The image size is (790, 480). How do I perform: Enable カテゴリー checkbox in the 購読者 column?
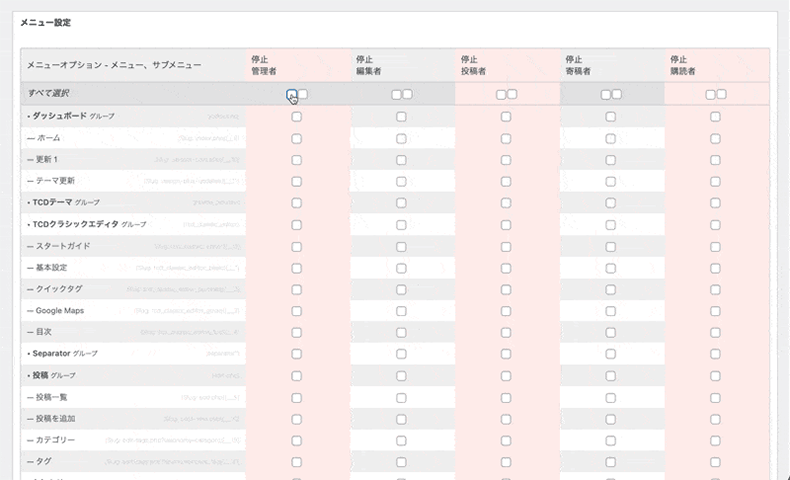(x=715, y=440)
